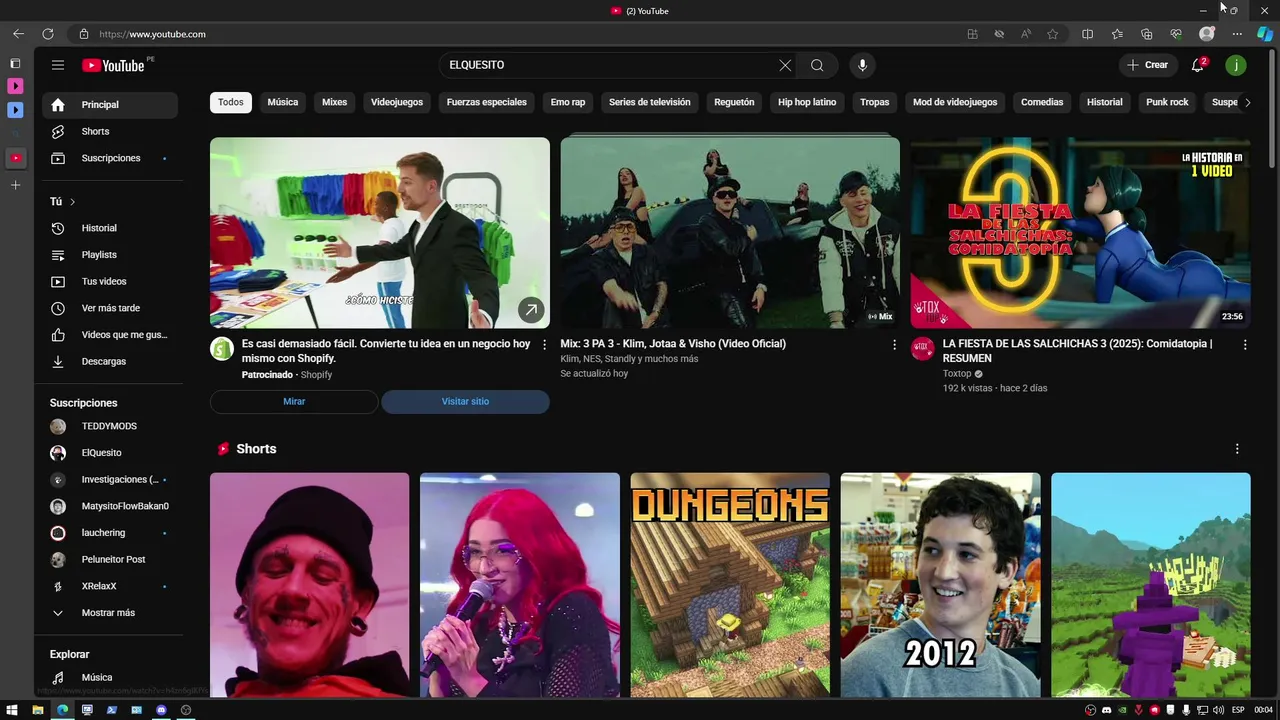Open Discord from the taskbar
Viewport: 1280px width, 720px height.
point(161,710)
